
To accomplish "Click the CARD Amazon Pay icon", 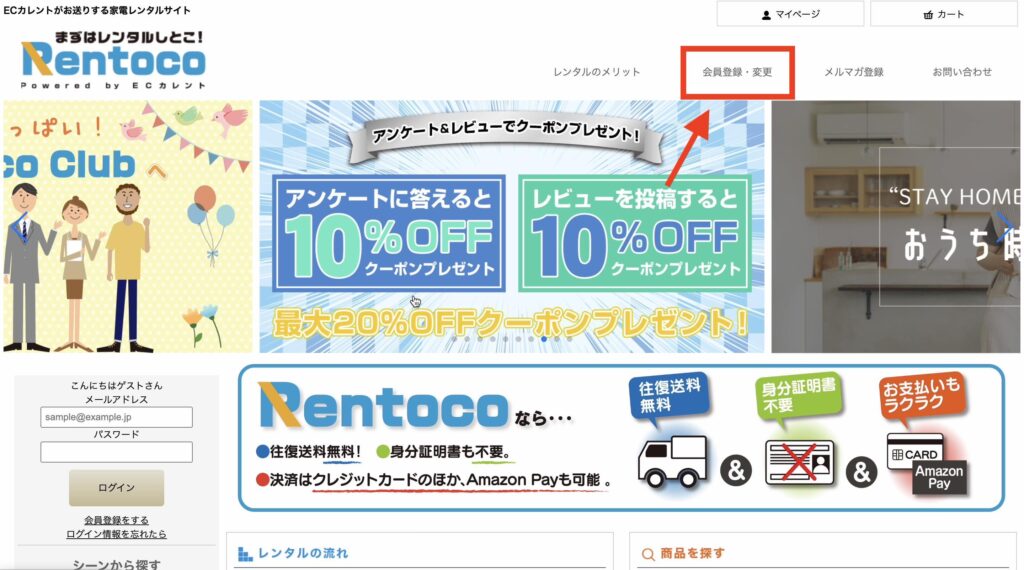I will pos(927,463).
